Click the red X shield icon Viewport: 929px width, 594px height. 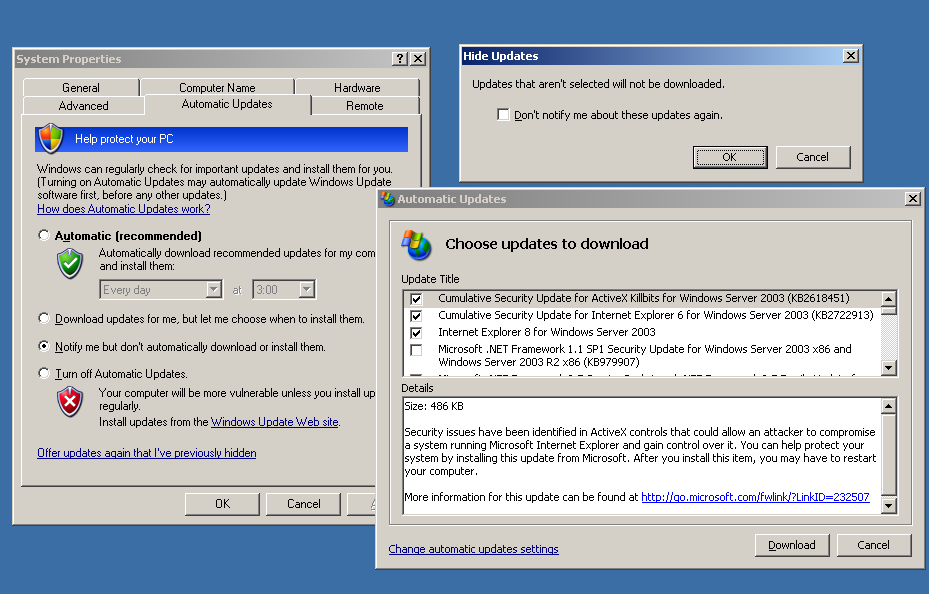click(x=70, y=402)
